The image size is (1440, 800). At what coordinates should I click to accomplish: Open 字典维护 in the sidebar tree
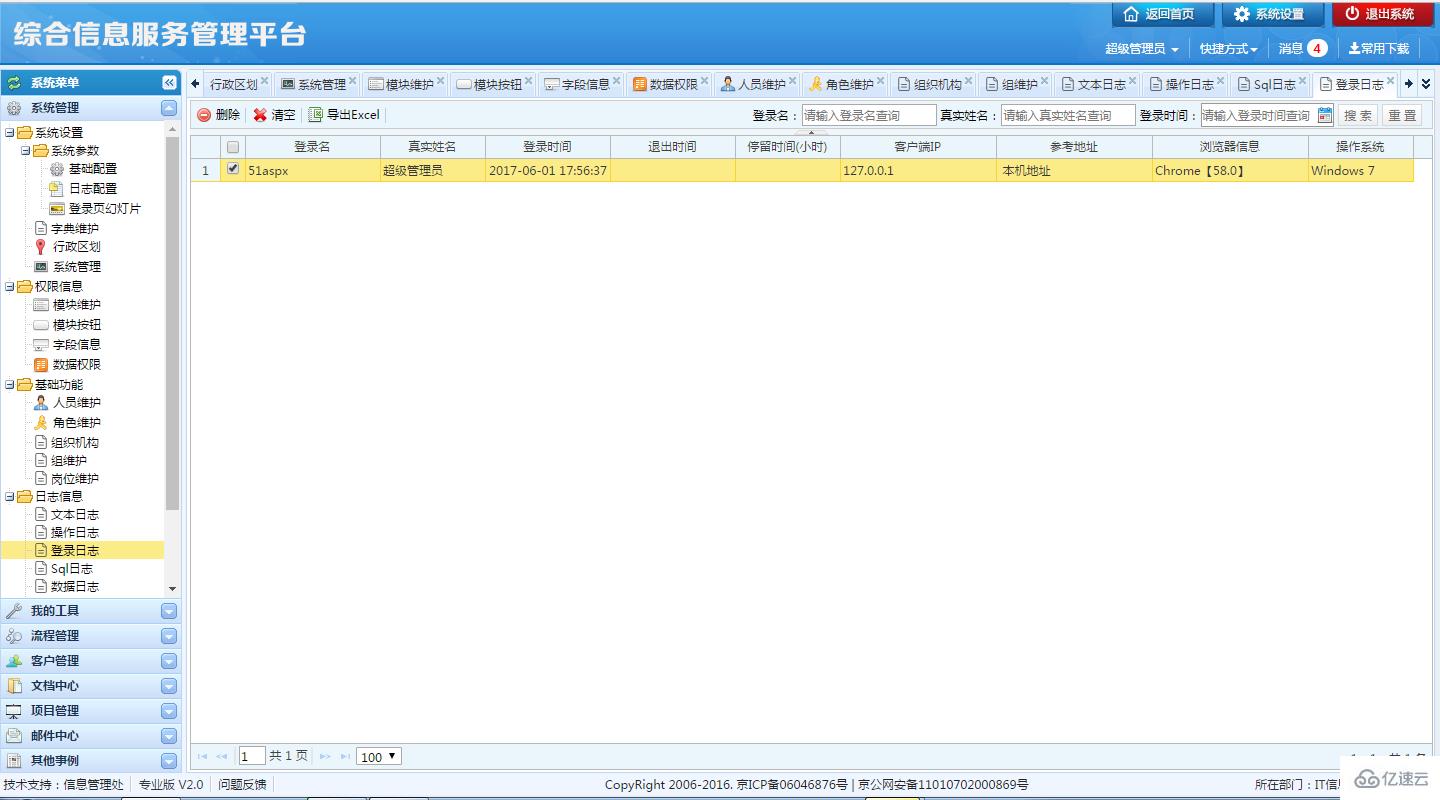click(75, 228)
